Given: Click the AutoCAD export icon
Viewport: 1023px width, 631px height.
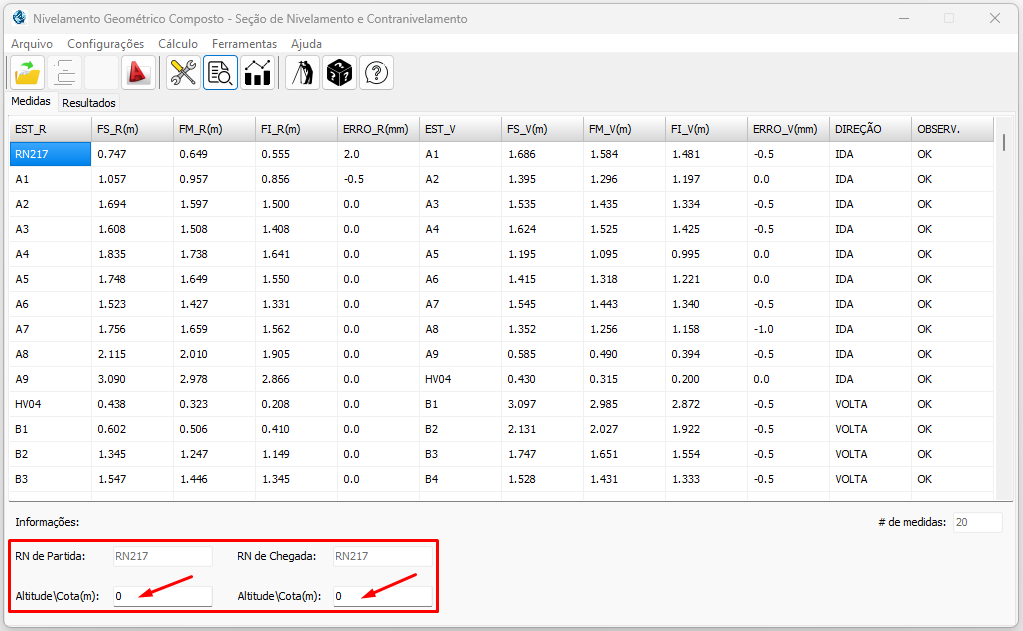Looking at the screenshot, I should coord(137,73).
